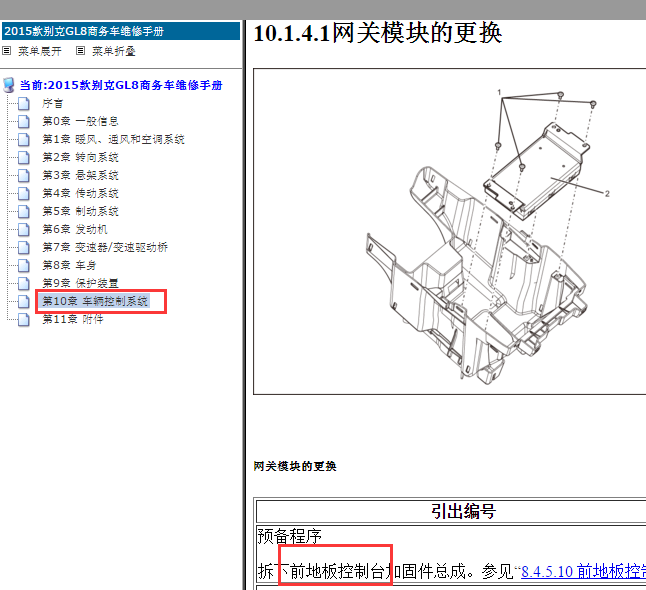
Task: Select 第10章 车辆控制系统 chapter
Action: (x=95, y=301)
